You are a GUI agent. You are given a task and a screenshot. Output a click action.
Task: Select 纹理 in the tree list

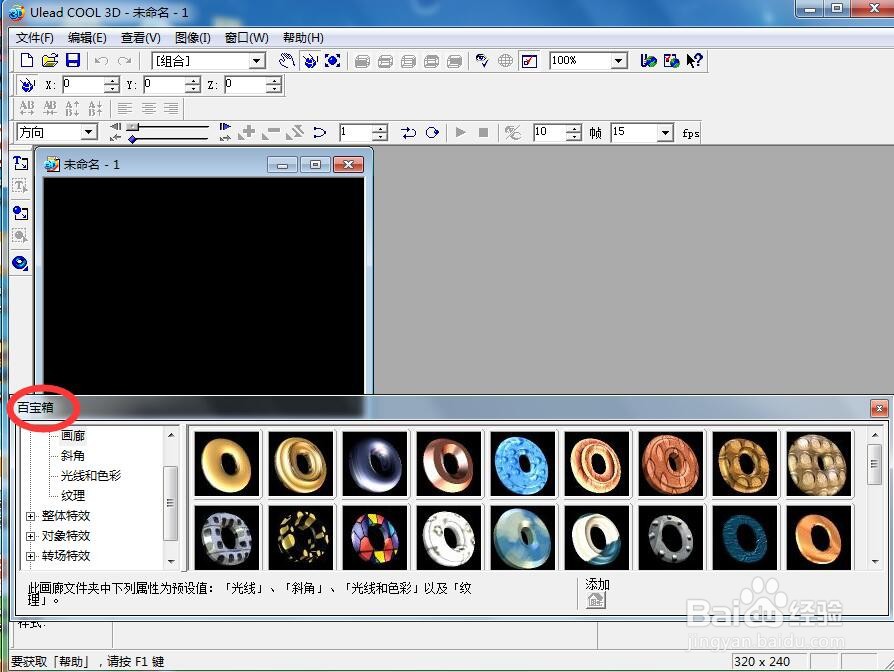click(72, 495)
